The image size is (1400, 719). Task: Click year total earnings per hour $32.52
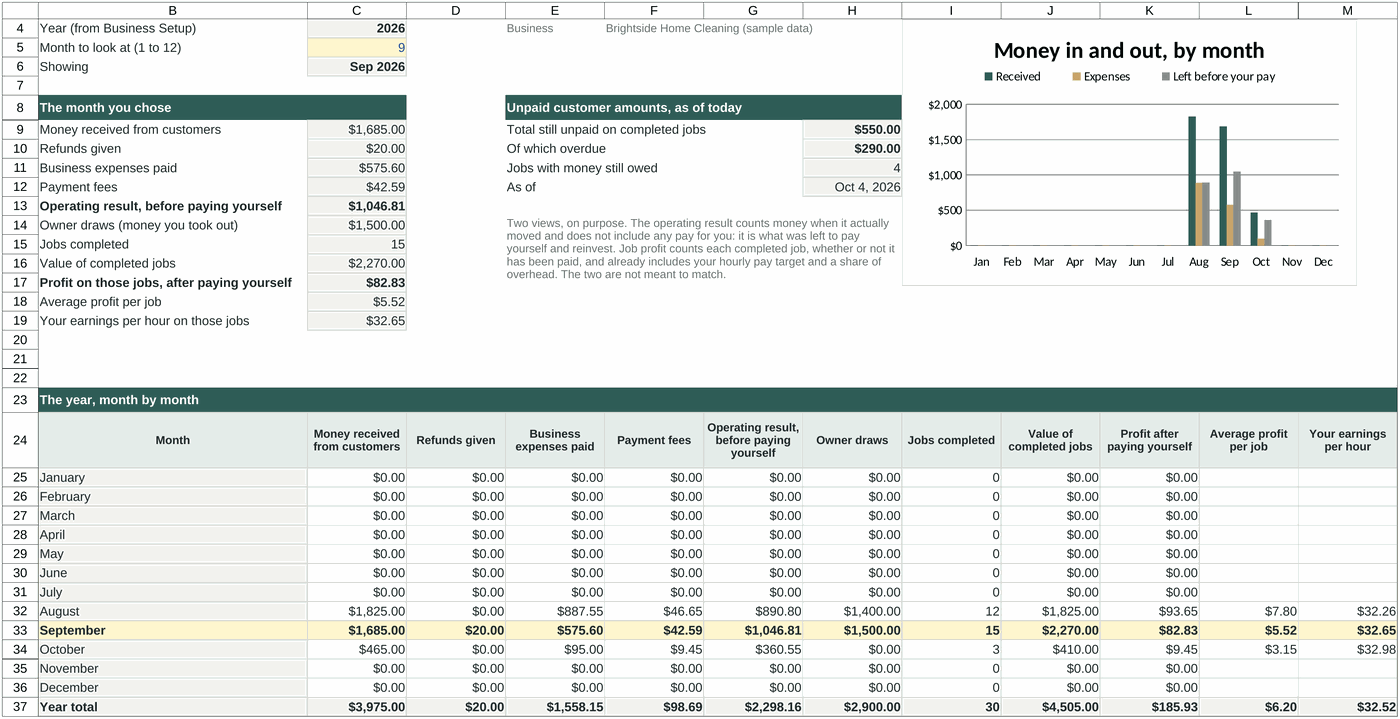pos(1347,707)
